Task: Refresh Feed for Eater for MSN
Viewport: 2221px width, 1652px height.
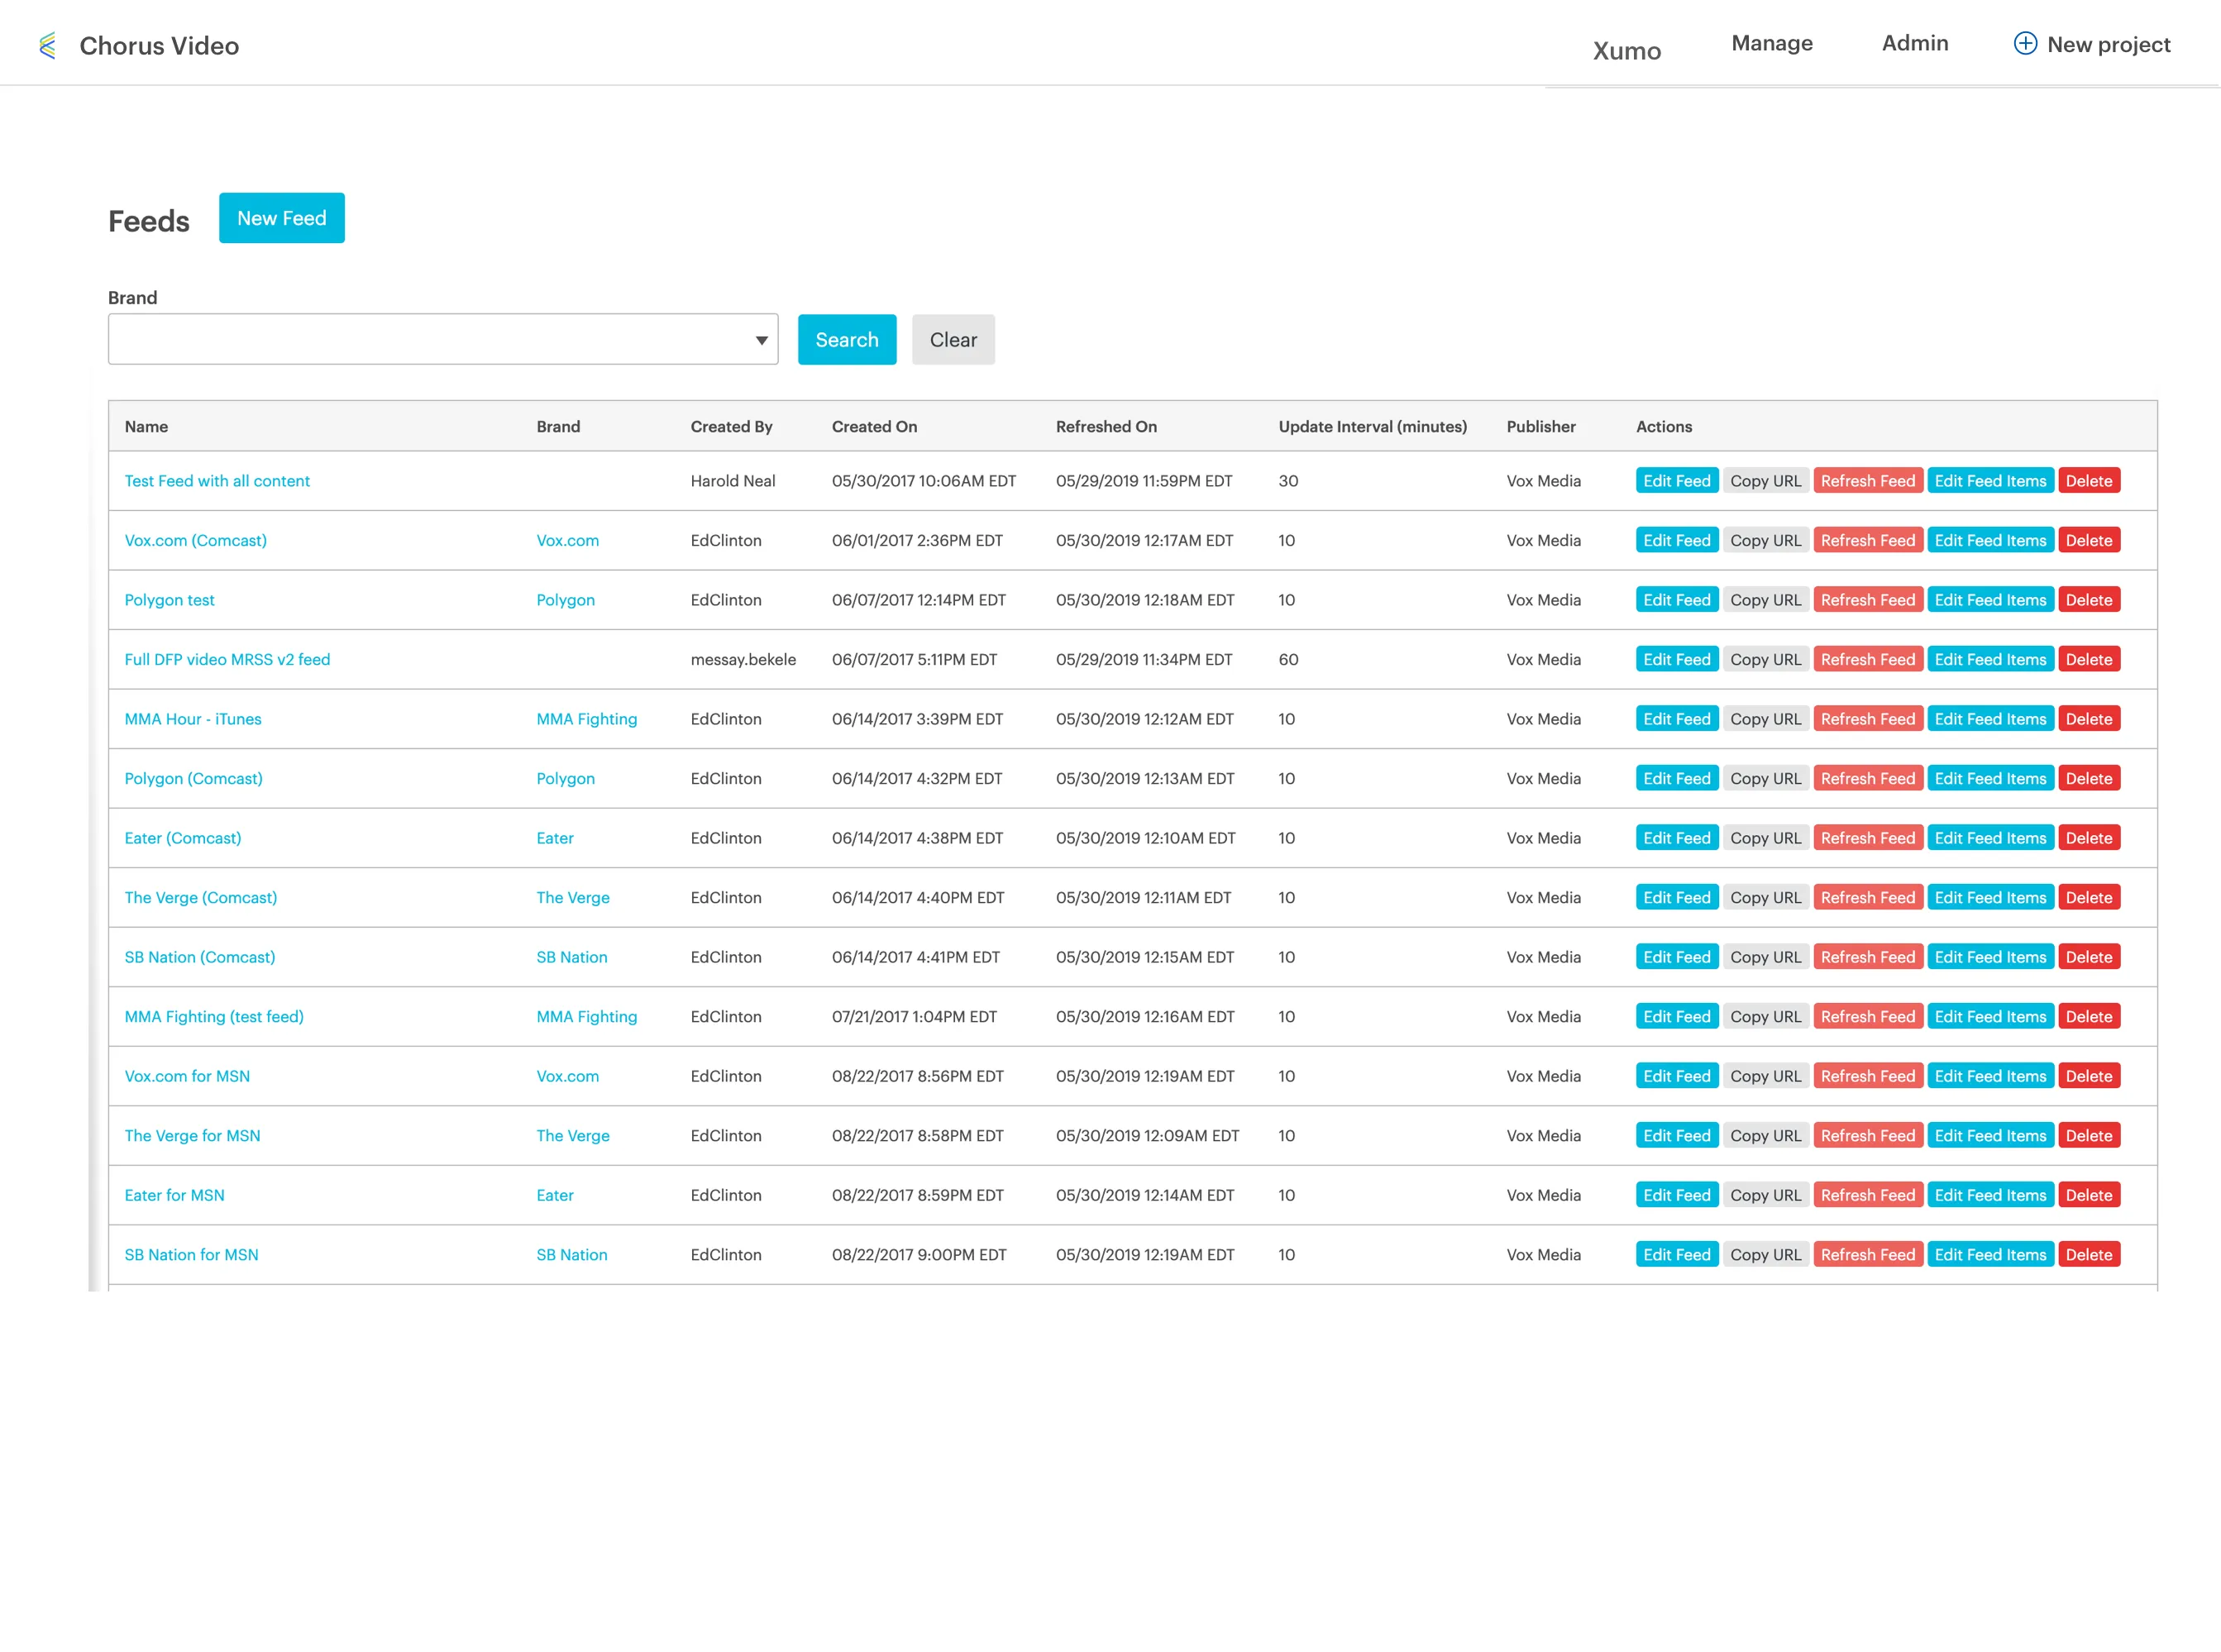Action: point(1868,1195)
